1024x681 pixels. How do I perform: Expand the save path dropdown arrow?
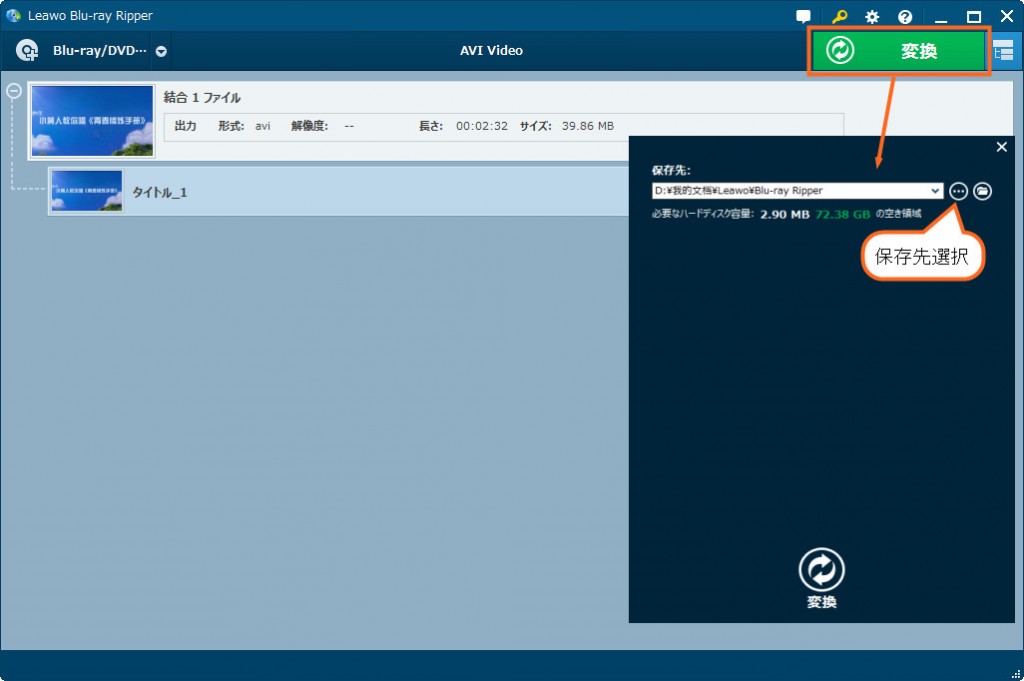[936, 191]
